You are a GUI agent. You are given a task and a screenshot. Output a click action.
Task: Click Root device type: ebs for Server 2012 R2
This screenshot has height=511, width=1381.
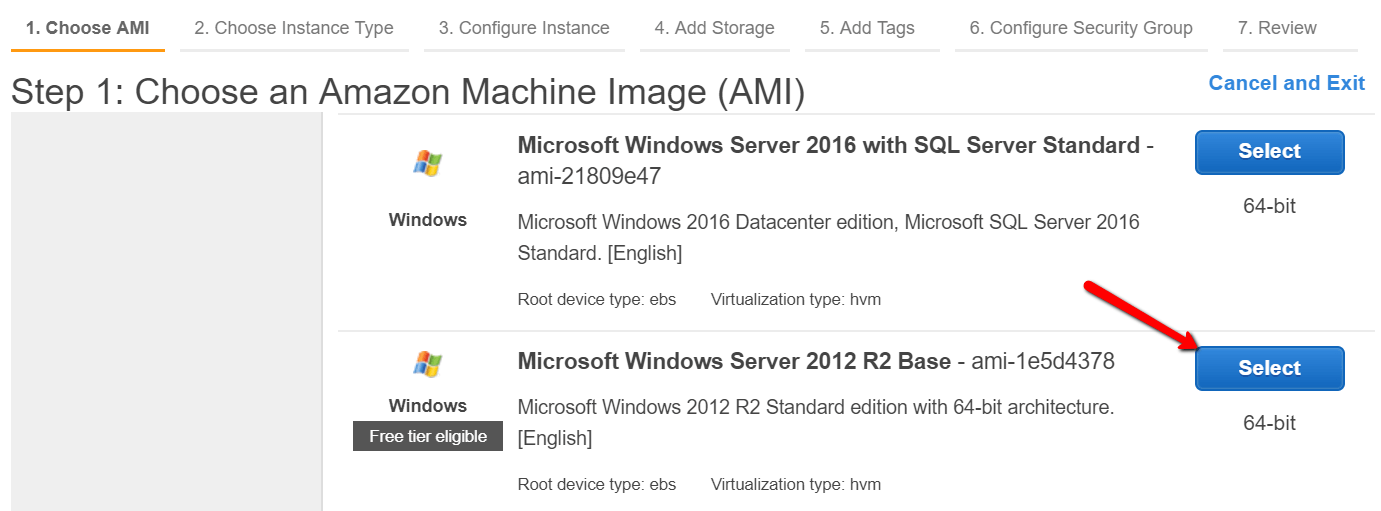[597, 484]
